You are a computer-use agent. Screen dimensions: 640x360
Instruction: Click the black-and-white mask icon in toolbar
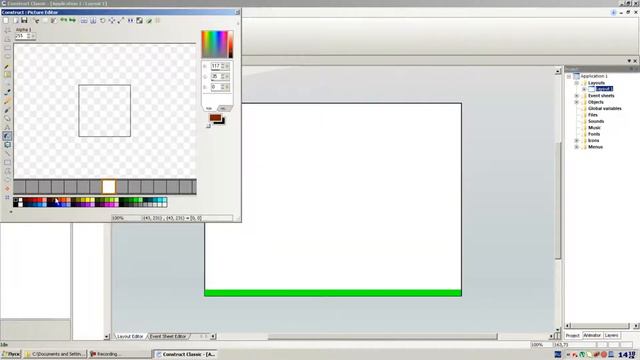(140, 20)
